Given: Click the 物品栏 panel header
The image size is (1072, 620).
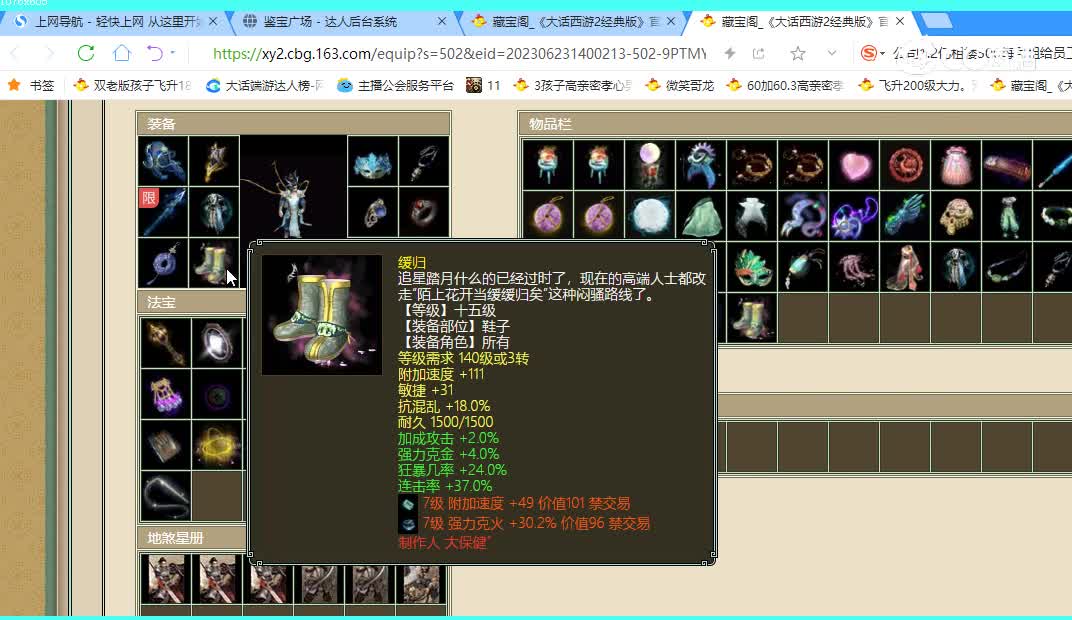Looking at the screenshot, I should click(x=795, y=124).
